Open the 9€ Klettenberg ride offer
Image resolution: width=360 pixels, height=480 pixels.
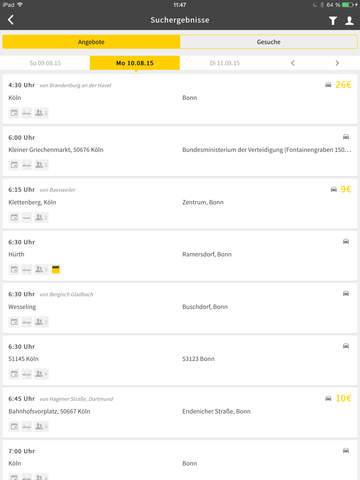pos(180,204)
